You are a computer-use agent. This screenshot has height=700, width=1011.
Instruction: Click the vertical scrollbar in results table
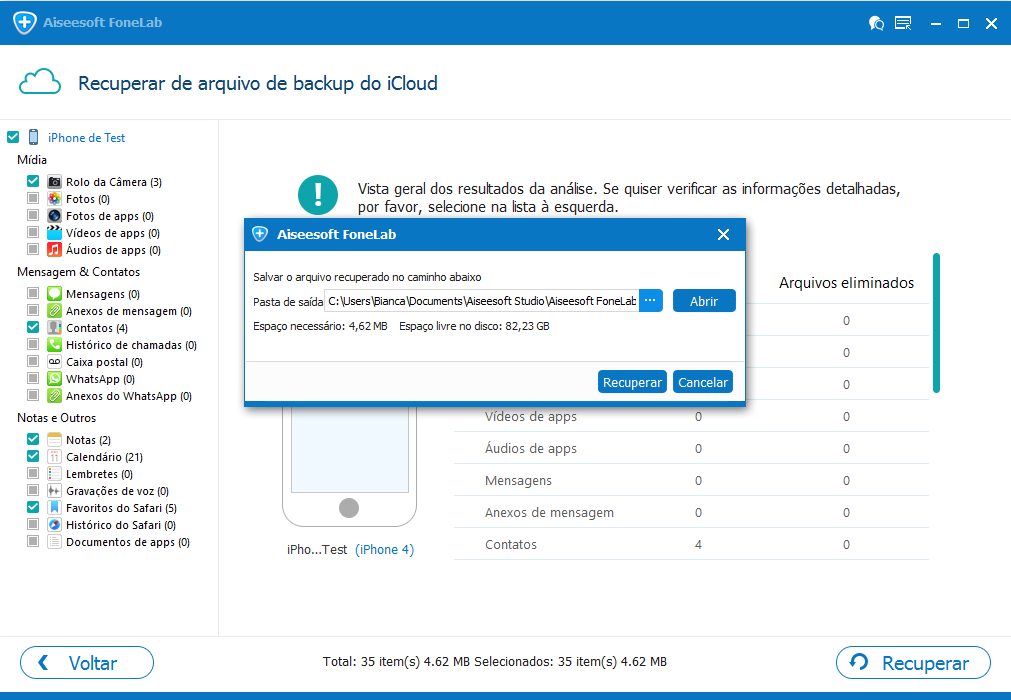click(936, 322)
